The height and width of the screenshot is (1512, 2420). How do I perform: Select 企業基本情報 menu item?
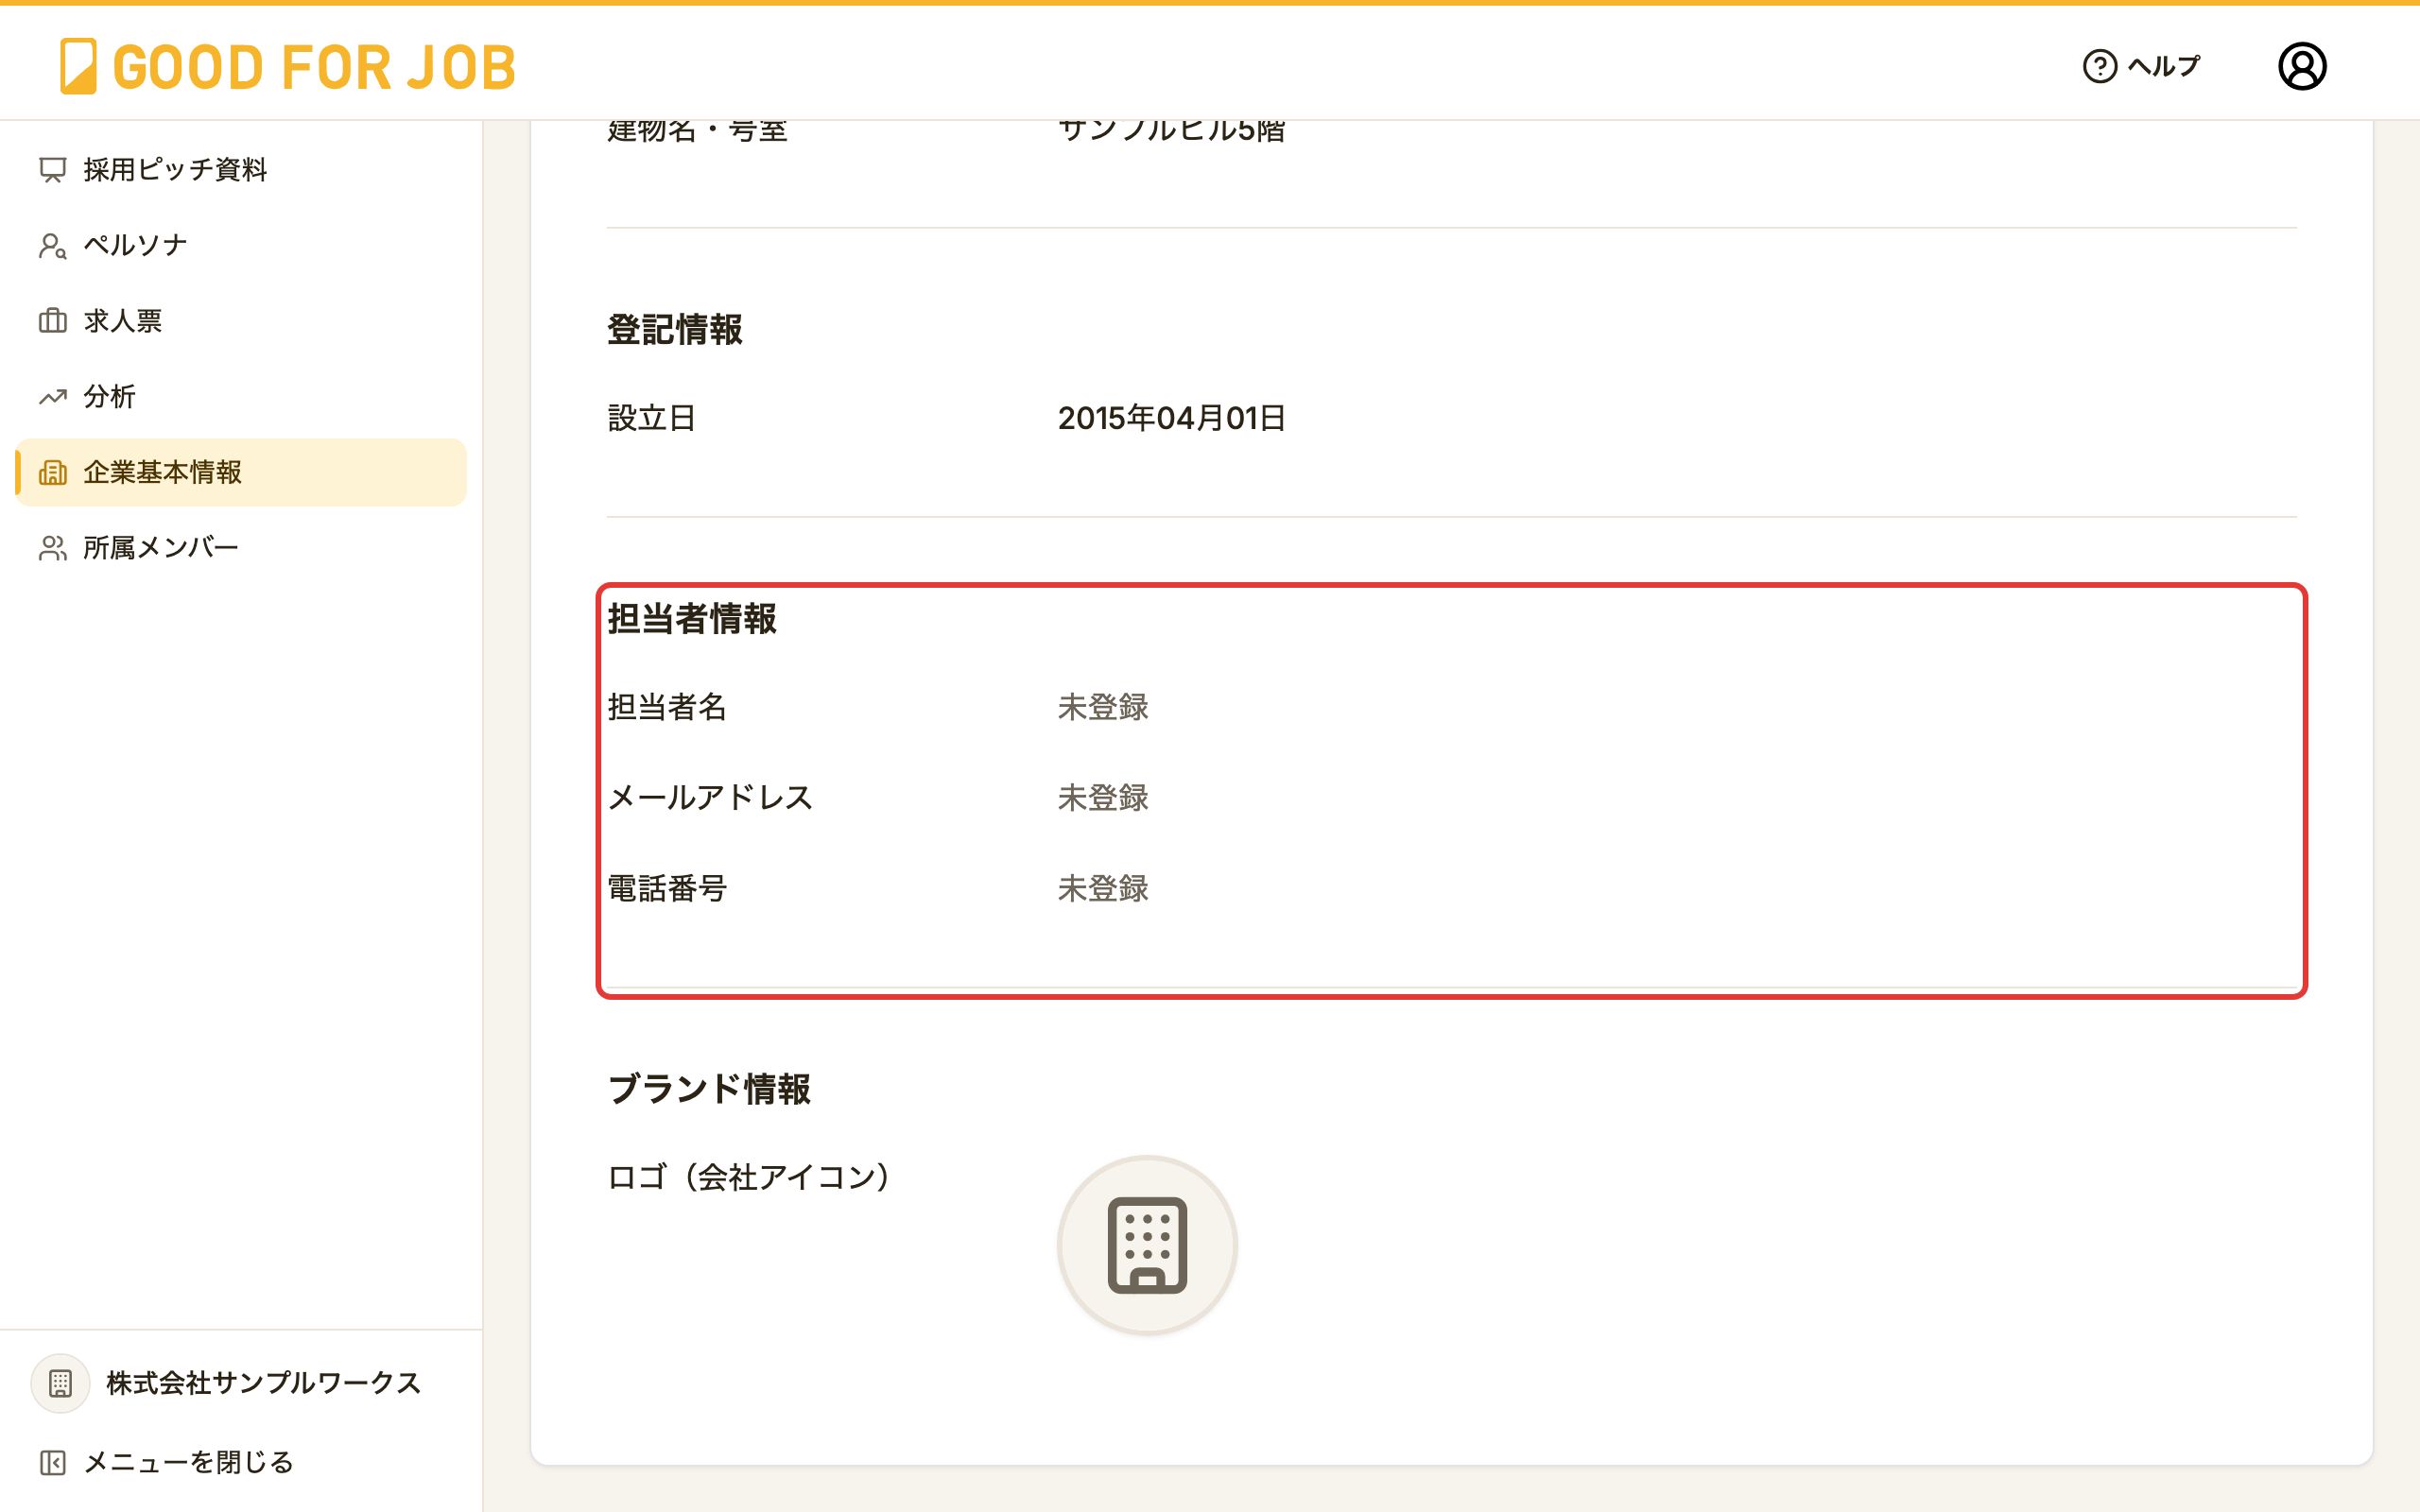[241, 472]
